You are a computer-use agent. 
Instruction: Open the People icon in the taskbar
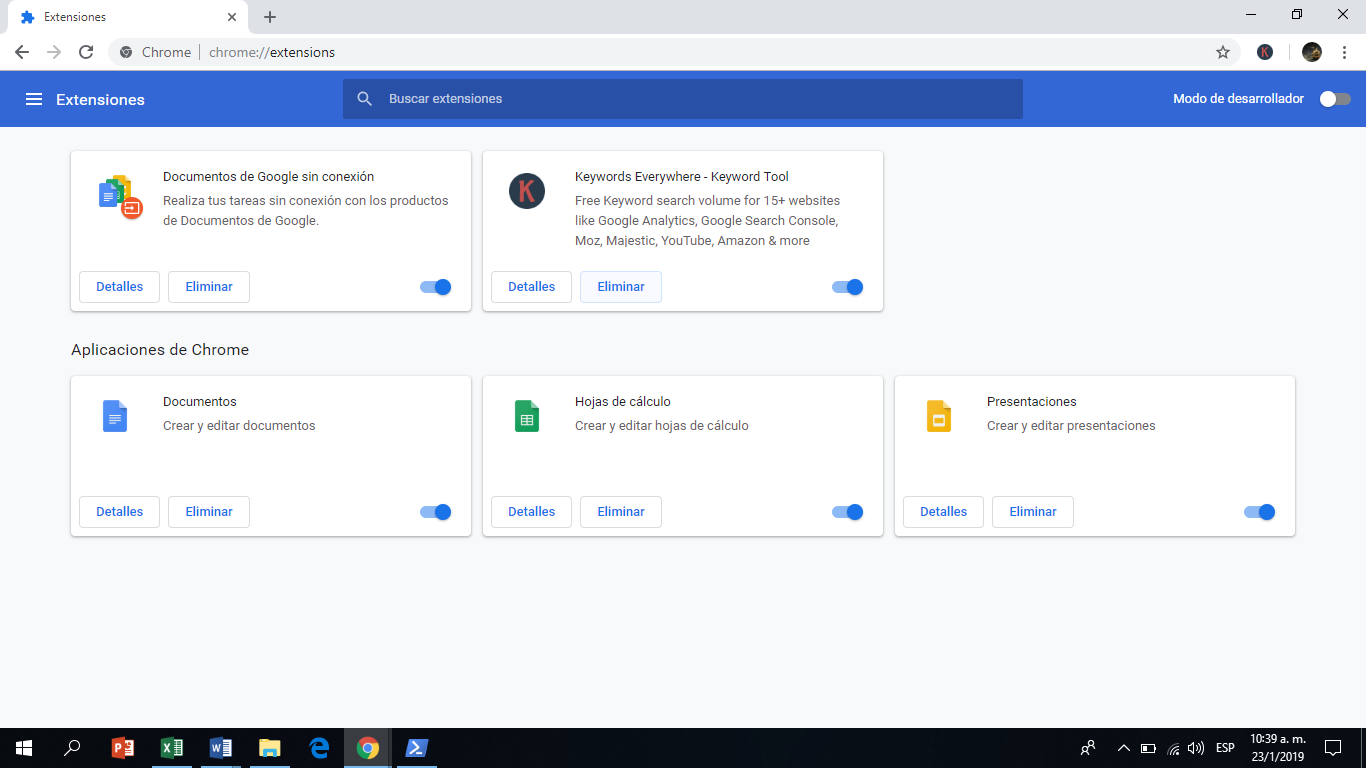point(1088,747)
